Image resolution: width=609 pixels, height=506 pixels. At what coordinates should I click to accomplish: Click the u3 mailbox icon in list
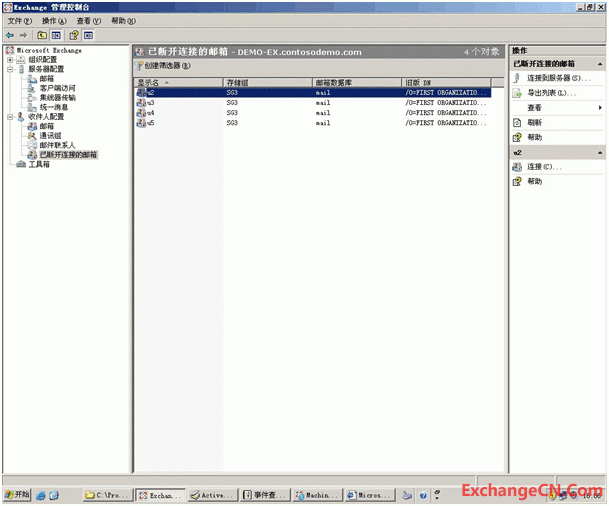click(141, 102)
